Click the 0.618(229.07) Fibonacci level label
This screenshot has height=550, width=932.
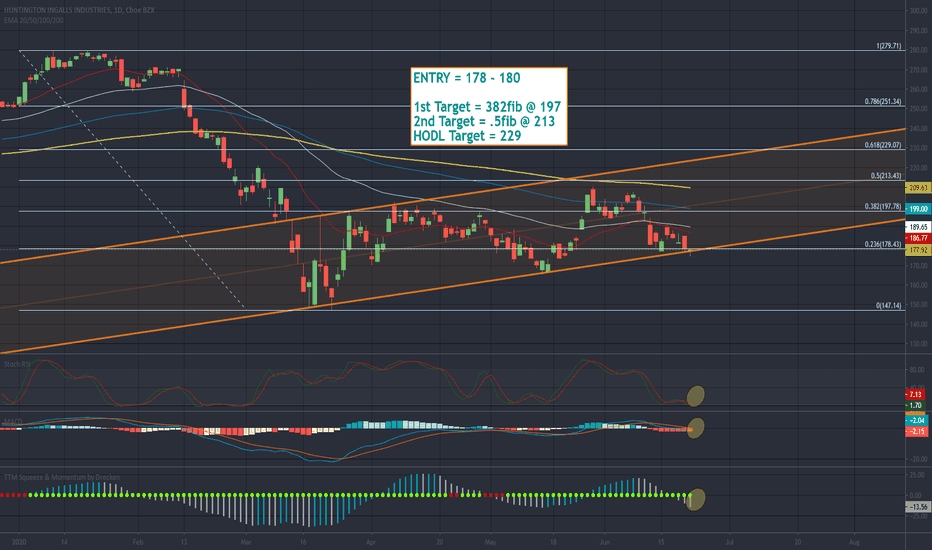[883, 144]
